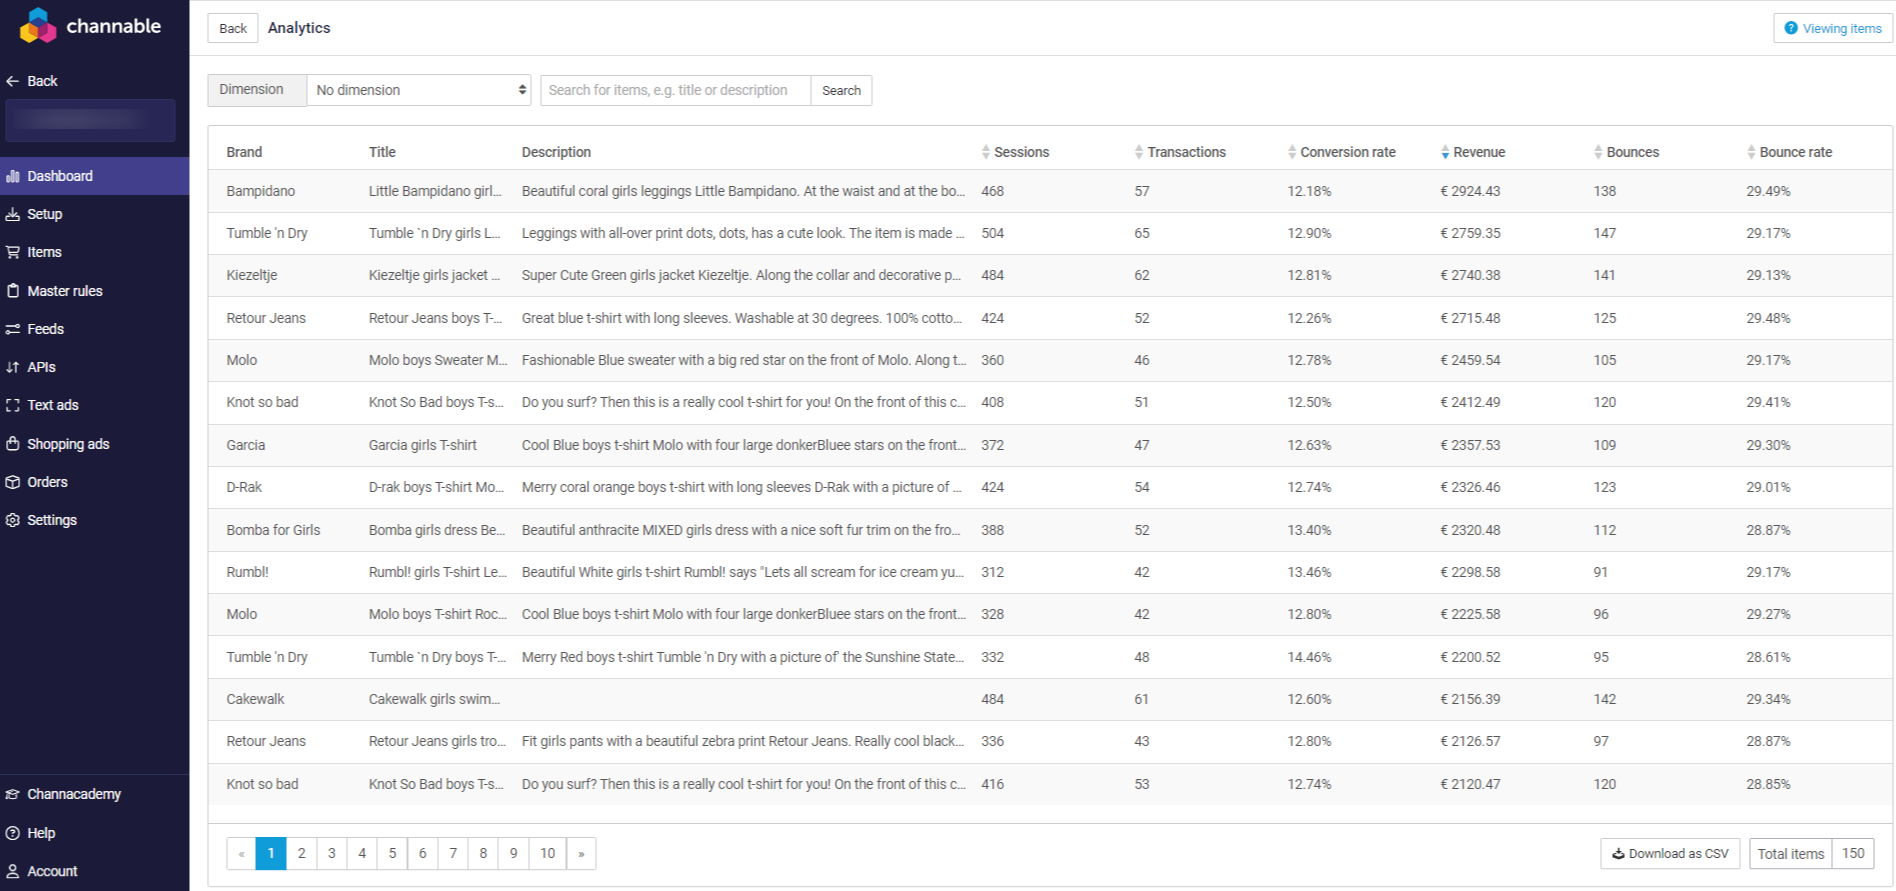The height and width of the screenshot is (891, 1896).
Task: Open the Settings gear icon
Action: click(13, 520)
